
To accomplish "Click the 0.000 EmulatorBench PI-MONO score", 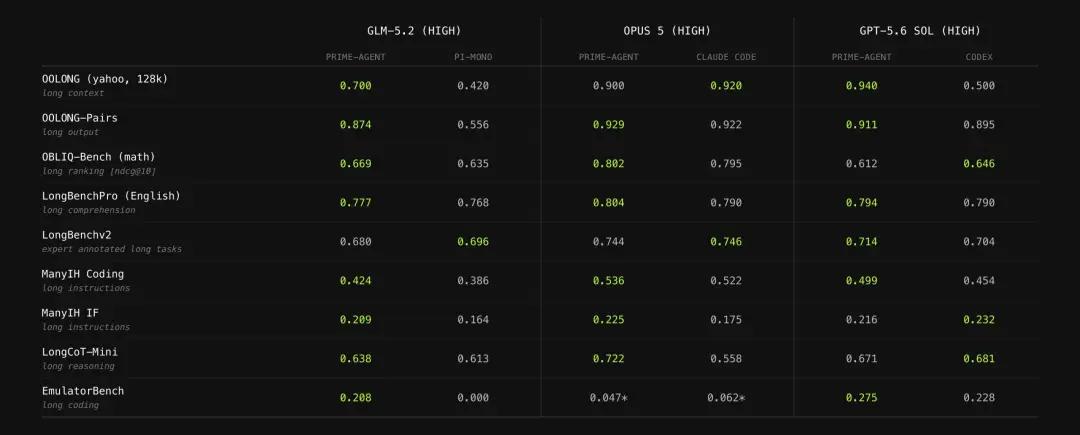I will point(472,398).
